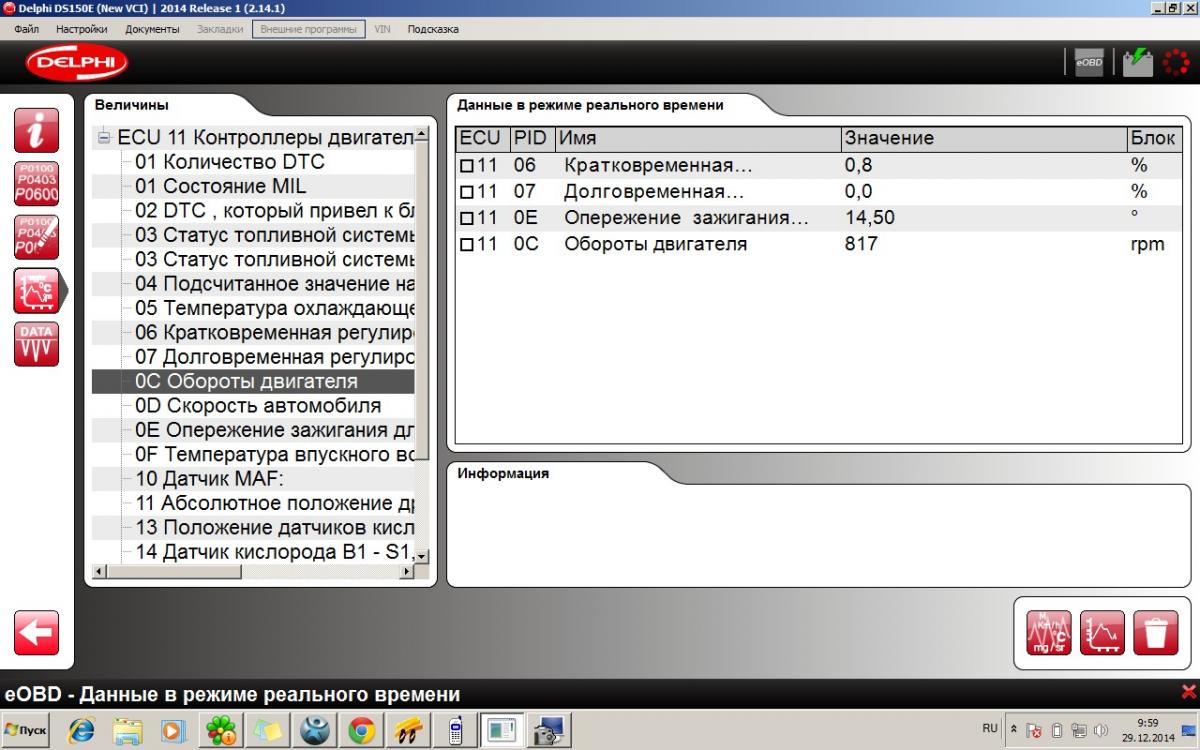Check the box for PID 07 row
1200x750 pixels.
(x=466, y=192)
